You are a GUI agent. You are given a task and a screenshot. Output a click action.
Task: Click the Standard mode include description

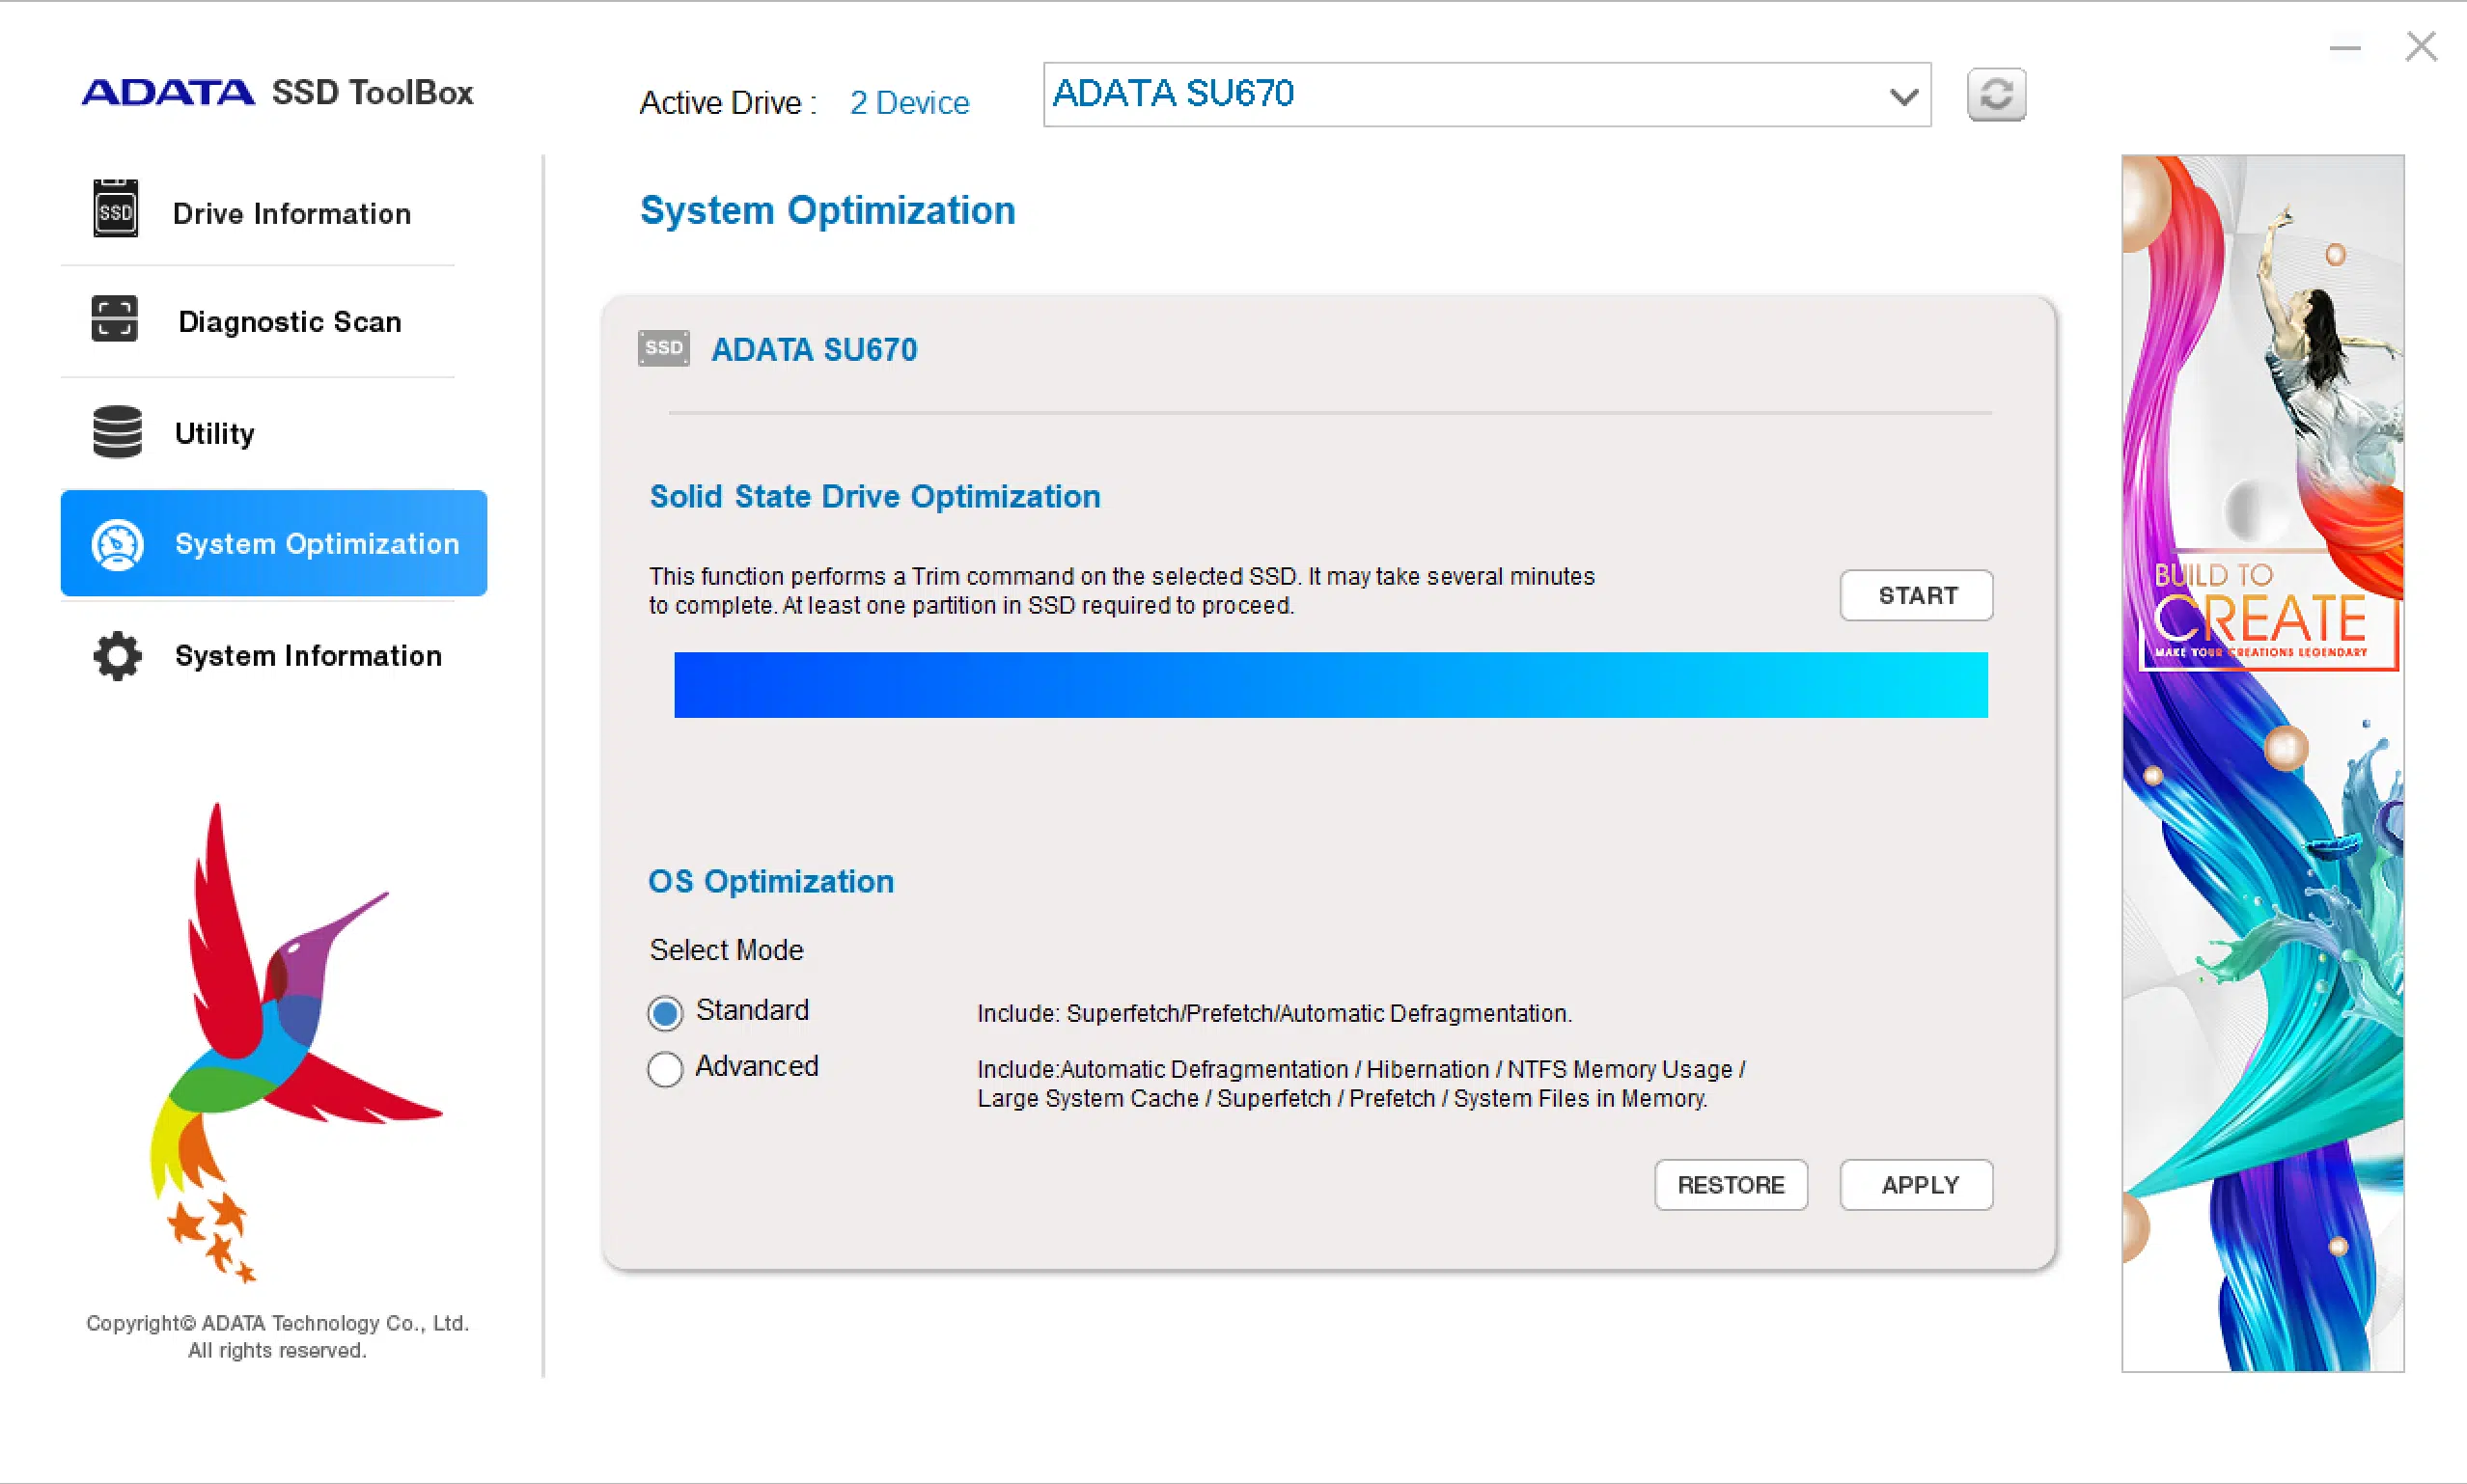(x=1274, y=1013)
